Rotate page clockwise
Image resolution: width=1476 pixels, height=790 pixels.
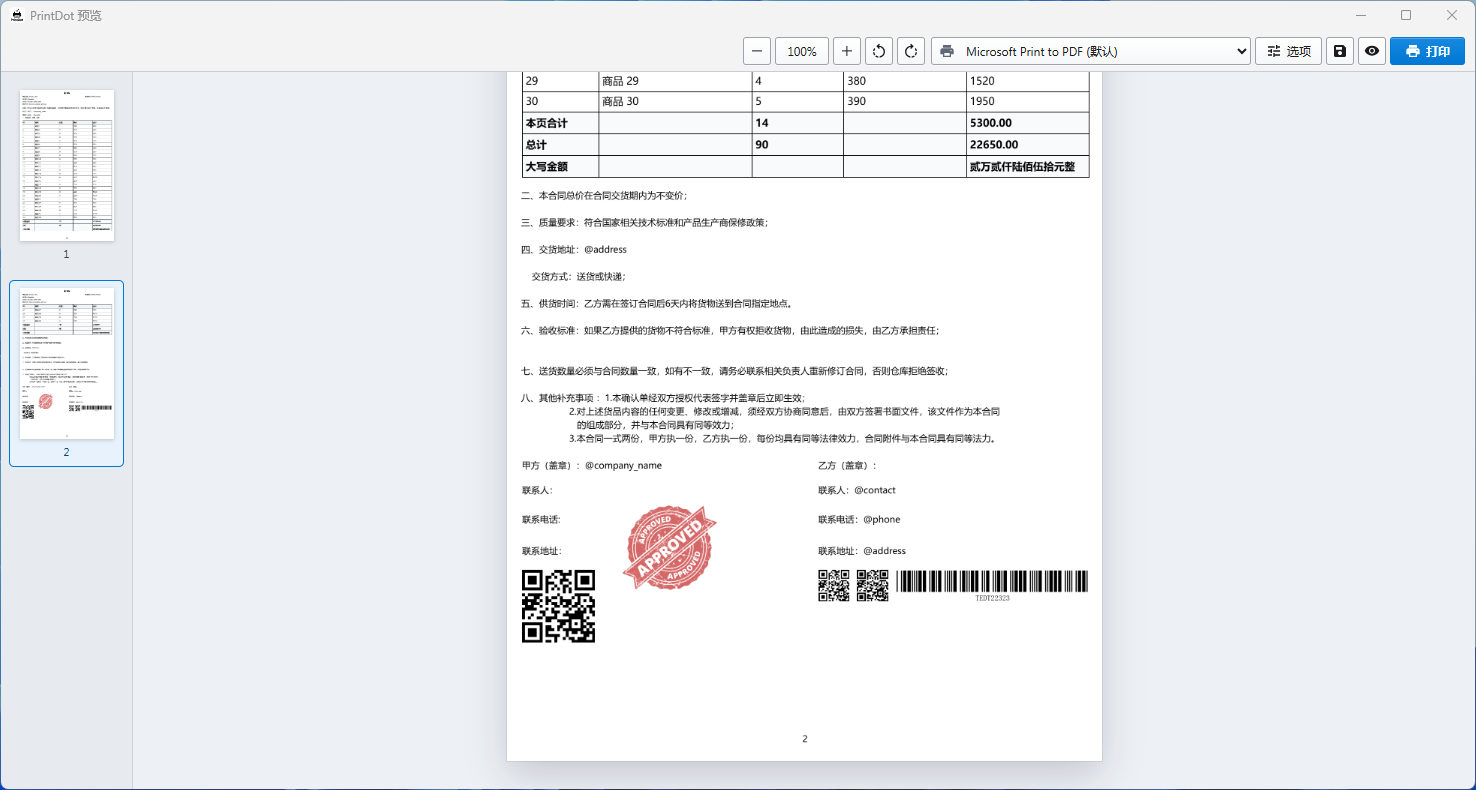pos(911,51)
